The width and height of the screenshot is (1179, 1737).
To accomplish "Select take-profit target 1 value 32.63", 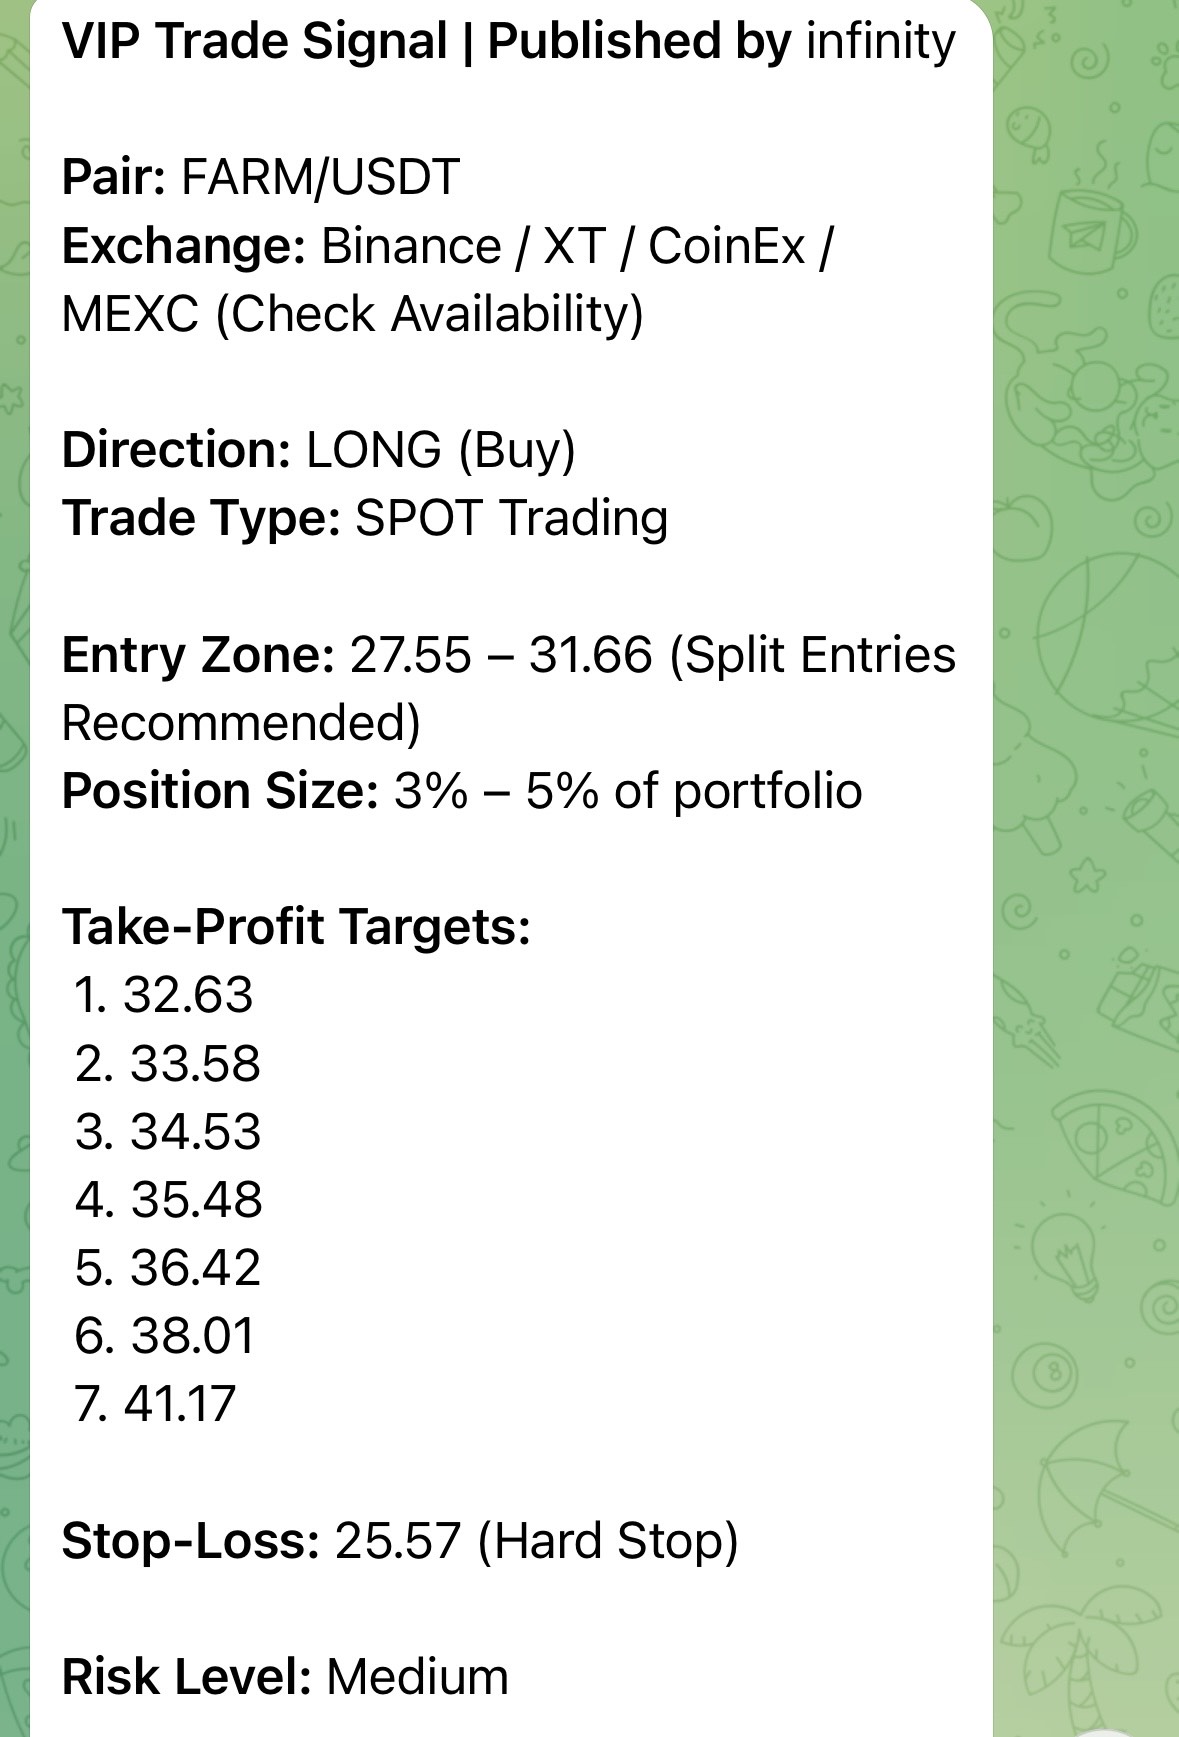I will 188,995.
